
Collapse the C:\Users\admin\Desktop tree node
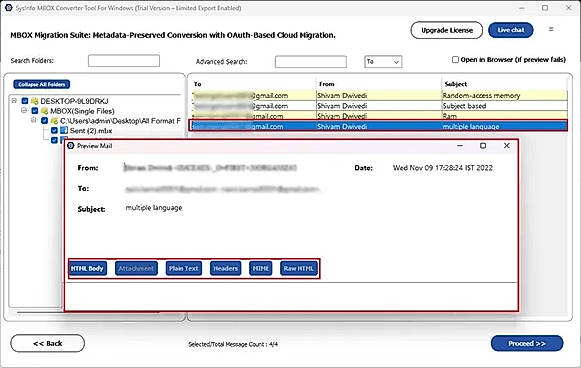34,120
